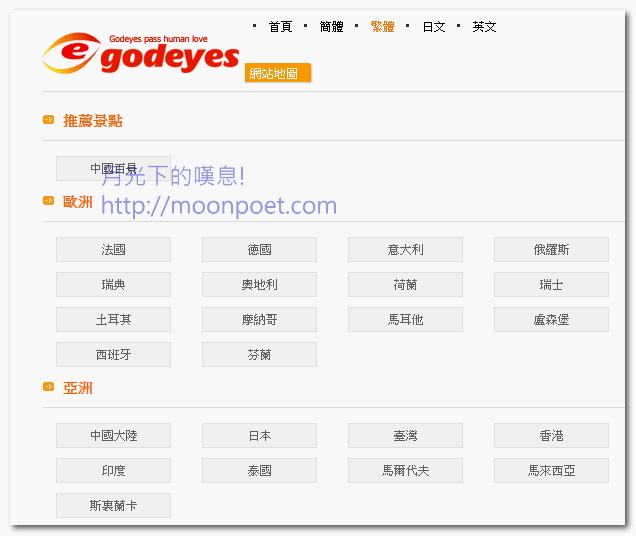Select the 法國 country button

click(x=113, y=249)
